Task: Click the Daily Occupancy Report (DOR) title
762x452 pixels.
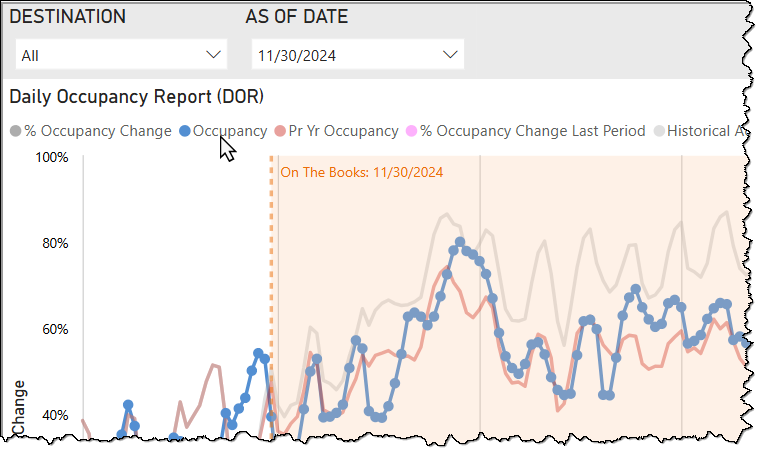Action: [137, 97]
